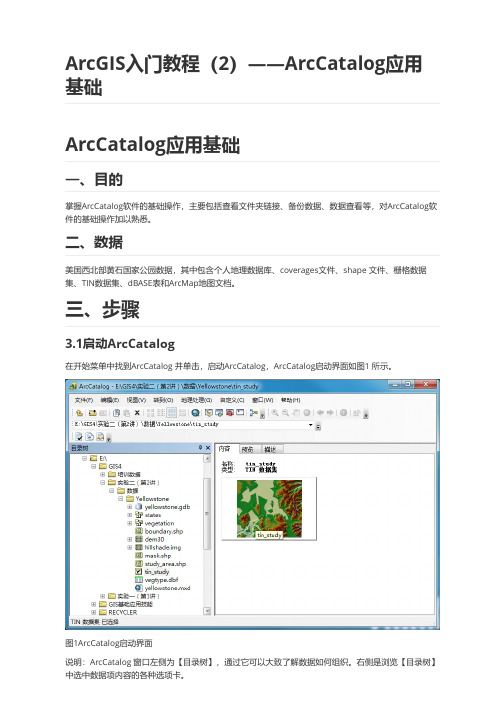
Task: Expand the RECYCLER folder node
Action: tap(94, 613)
